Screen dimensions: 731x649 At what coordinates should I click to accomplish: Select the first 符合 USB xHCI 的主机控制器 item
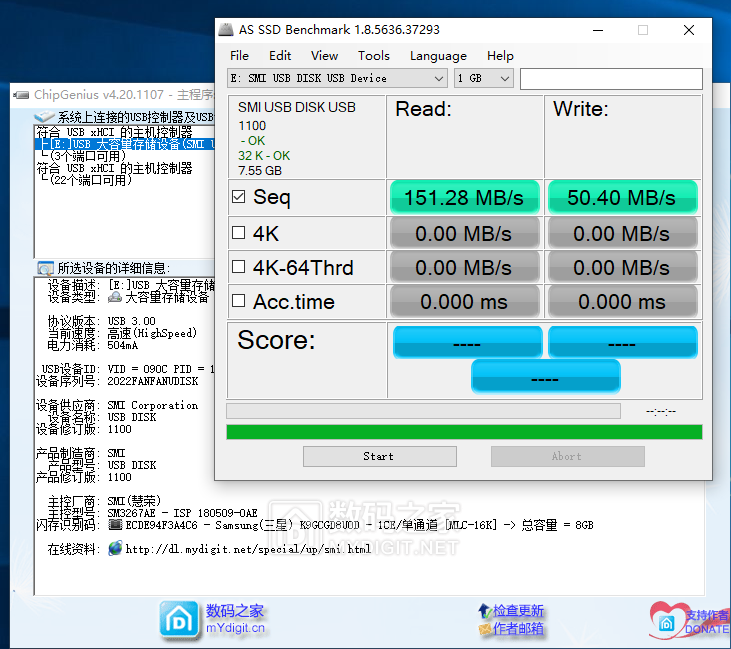114,132
